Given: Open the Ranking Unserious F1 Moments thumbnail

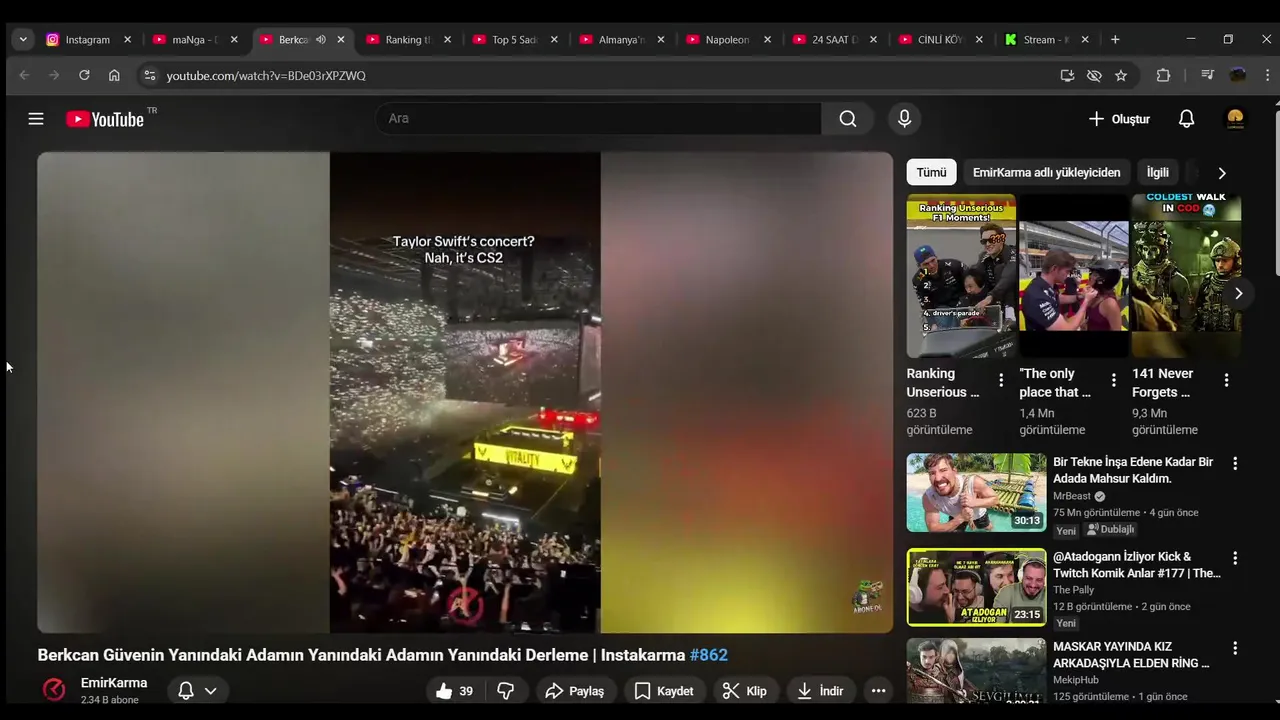Looking at the screenshot, I should click(x=961, y=276).
